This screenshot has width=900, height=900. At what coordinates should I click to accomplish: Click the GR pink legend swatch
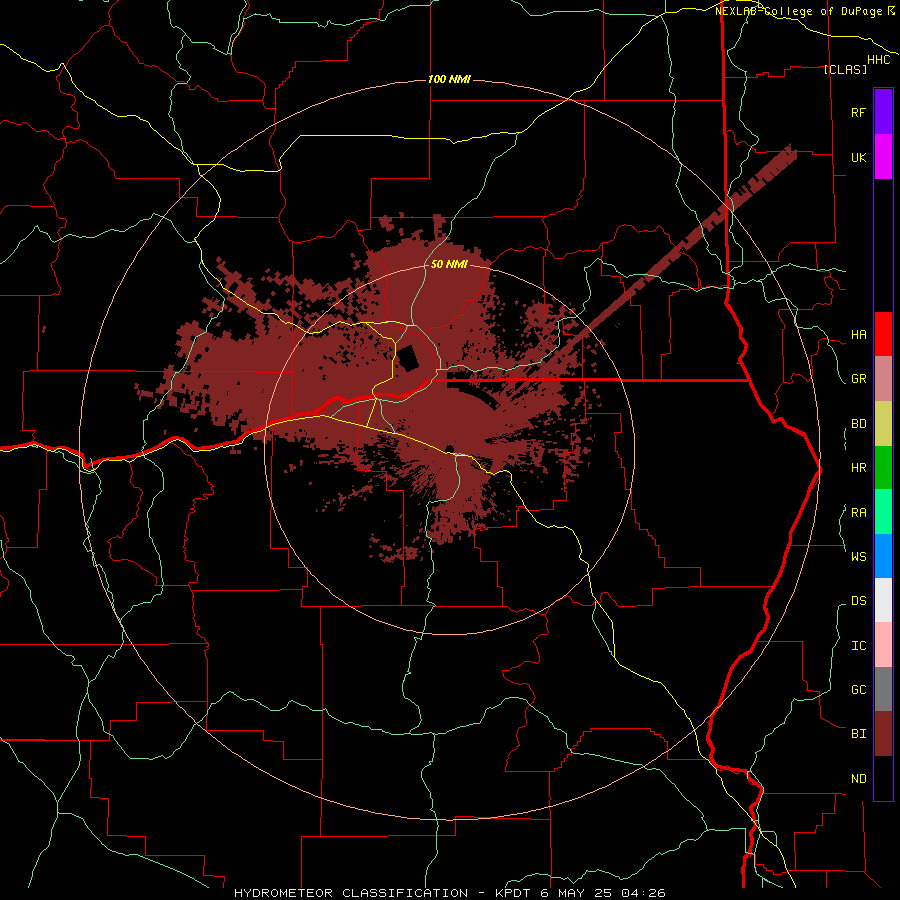tap(883, 379)
